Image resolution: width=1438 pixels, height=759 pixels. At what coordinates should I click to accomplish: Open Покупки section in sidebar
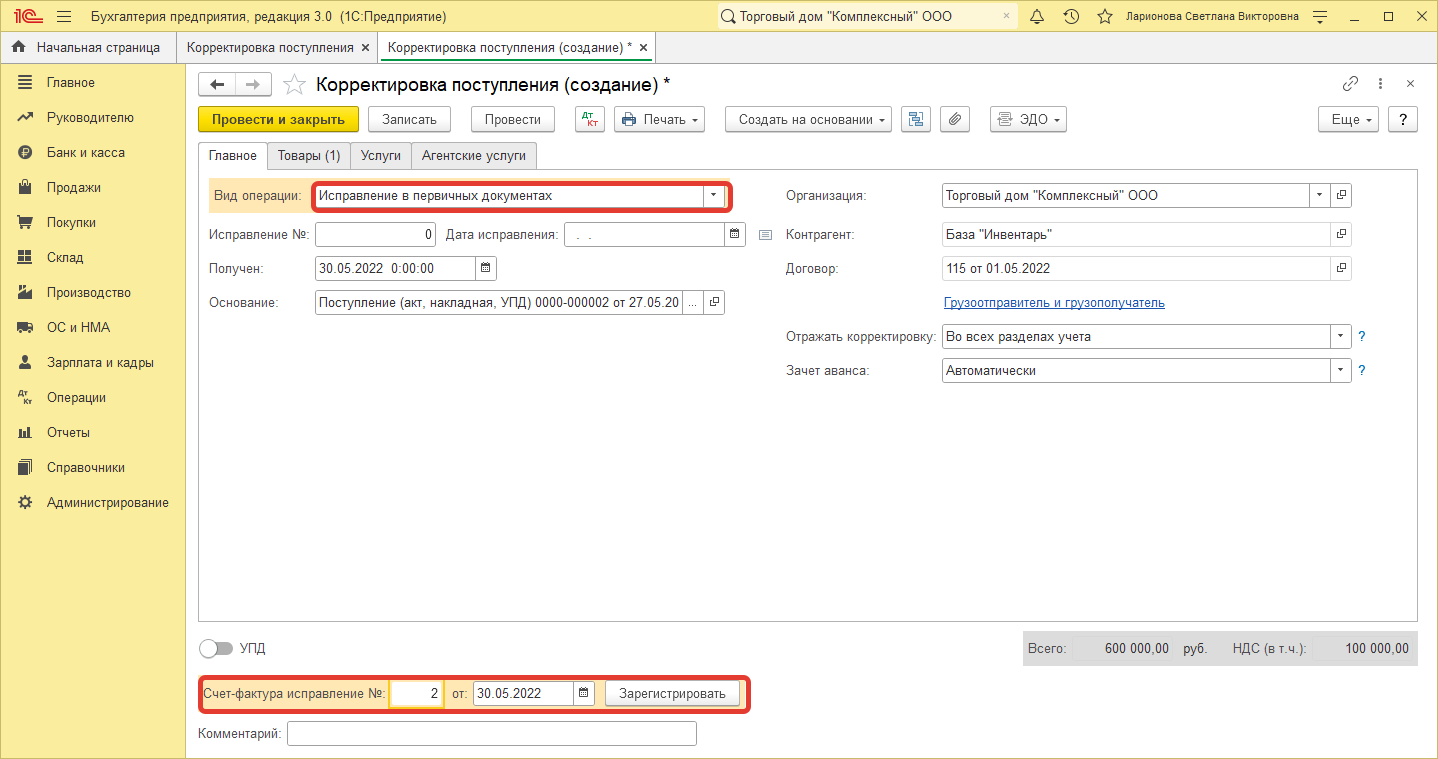pos(72,223)
